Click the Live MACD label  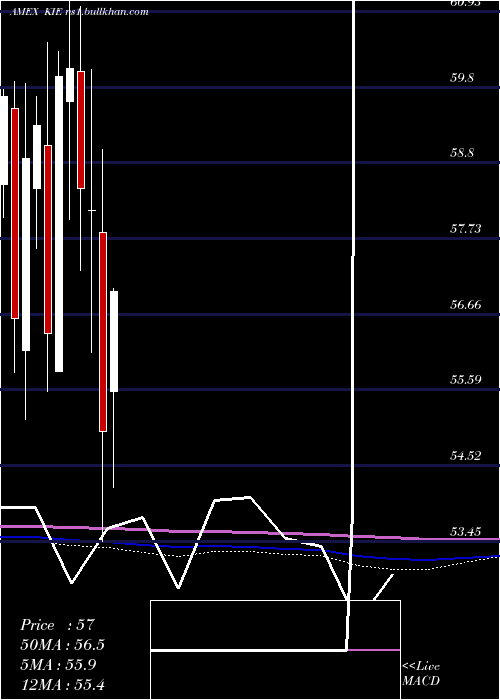(x=421, y=674)
